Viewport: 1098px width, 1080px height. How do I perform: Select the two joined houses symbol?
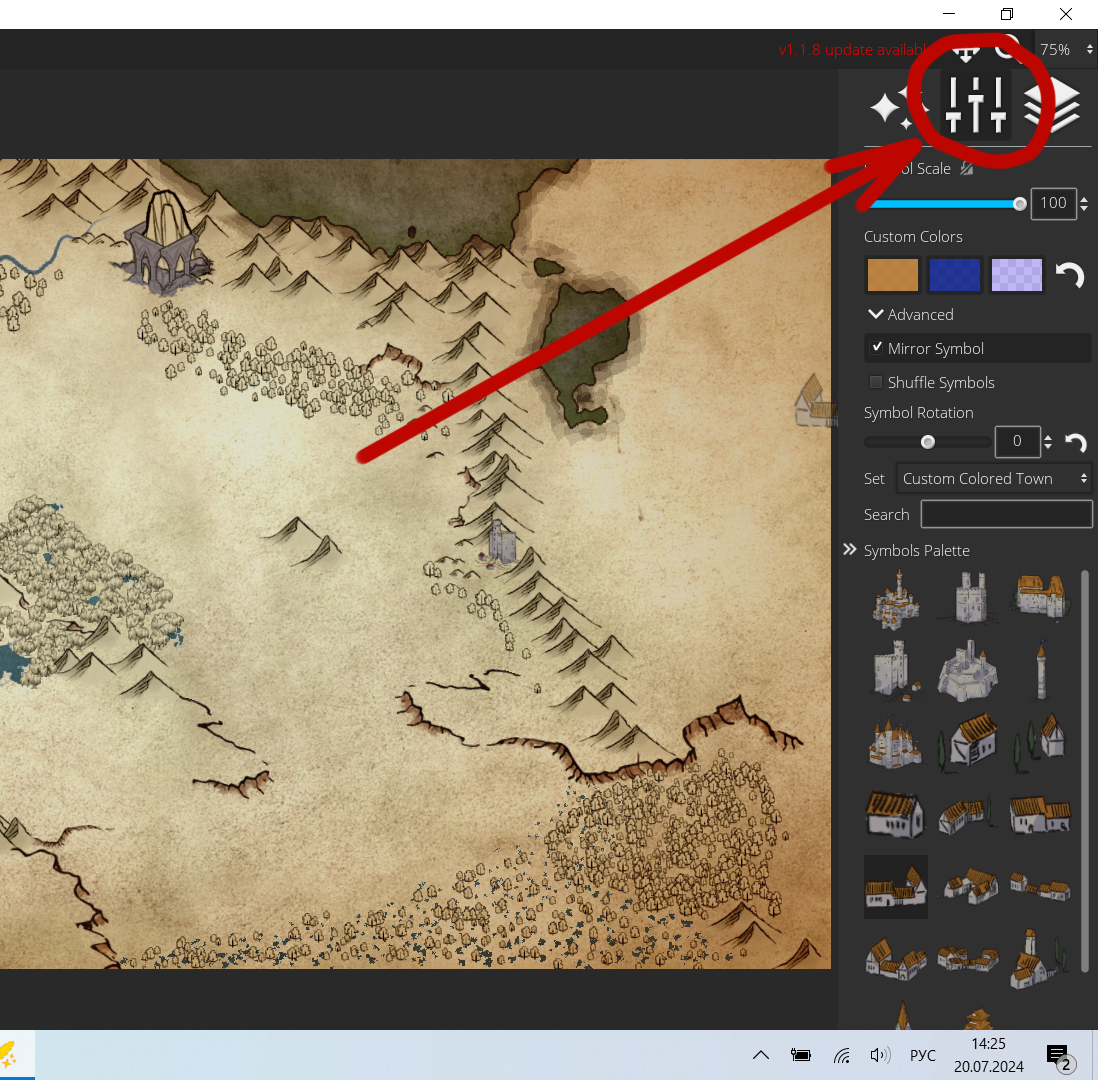pos(1041,815)
